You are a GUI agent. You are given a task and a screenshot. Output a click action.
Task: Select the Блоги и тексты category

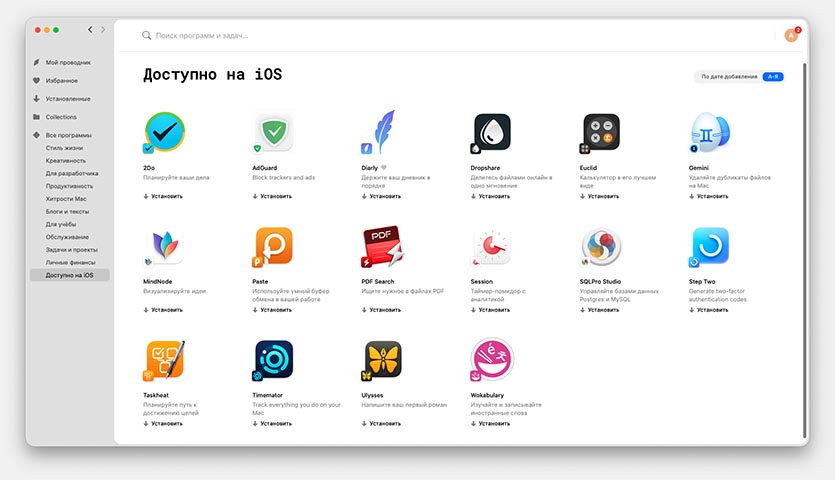coord(67,211)
